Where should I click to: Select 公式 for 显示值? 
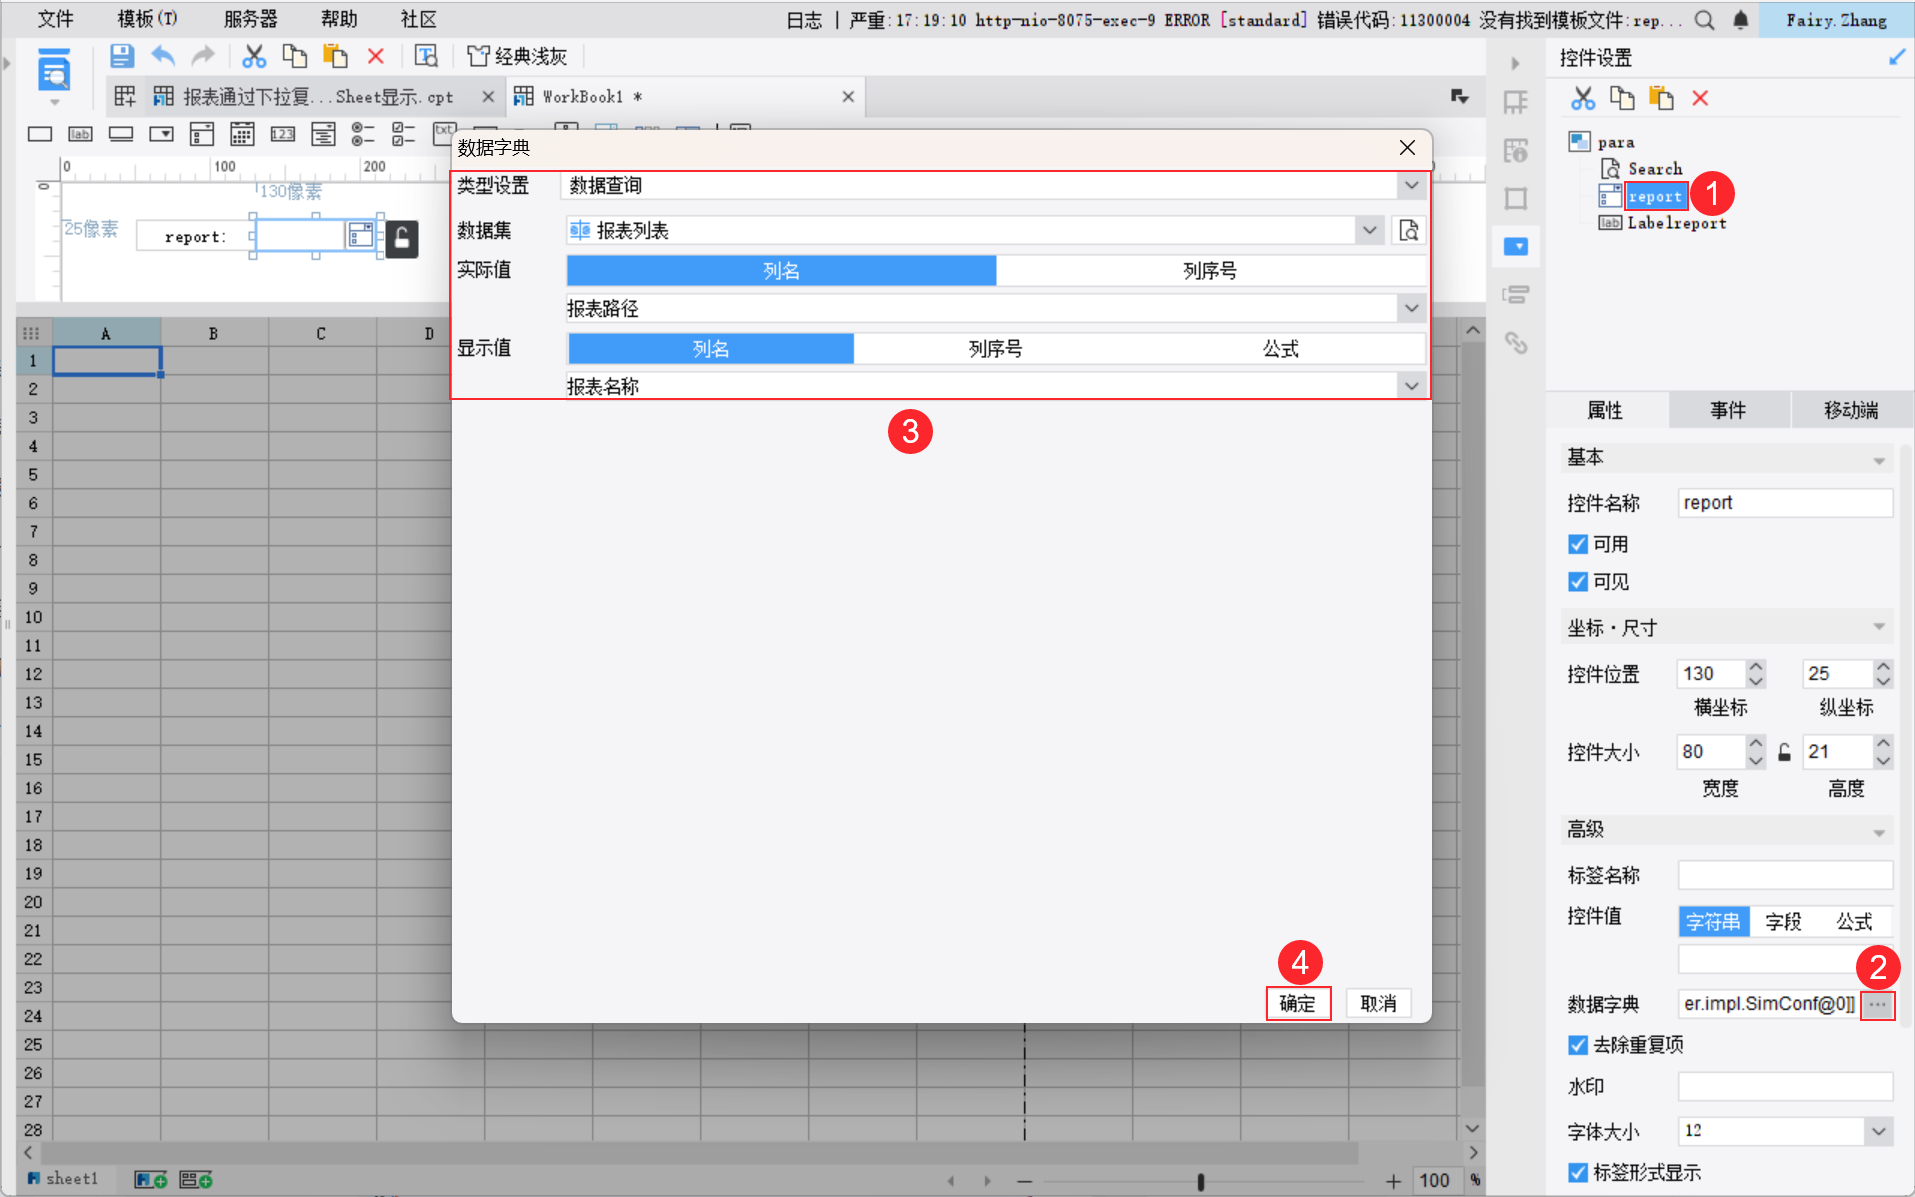(x=1281, y=349)
